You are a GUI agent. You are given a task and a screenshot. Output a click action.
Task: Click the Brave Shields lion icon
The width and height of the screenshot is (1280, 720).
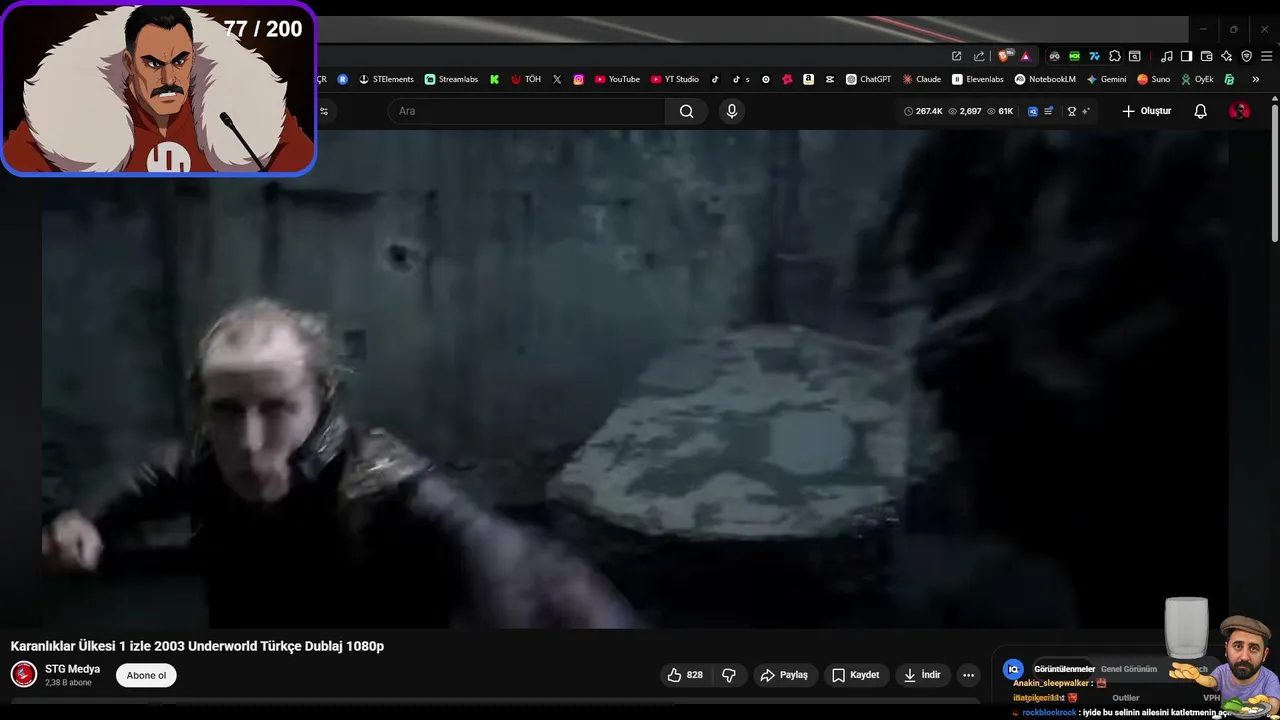(x=1004, y=56)
